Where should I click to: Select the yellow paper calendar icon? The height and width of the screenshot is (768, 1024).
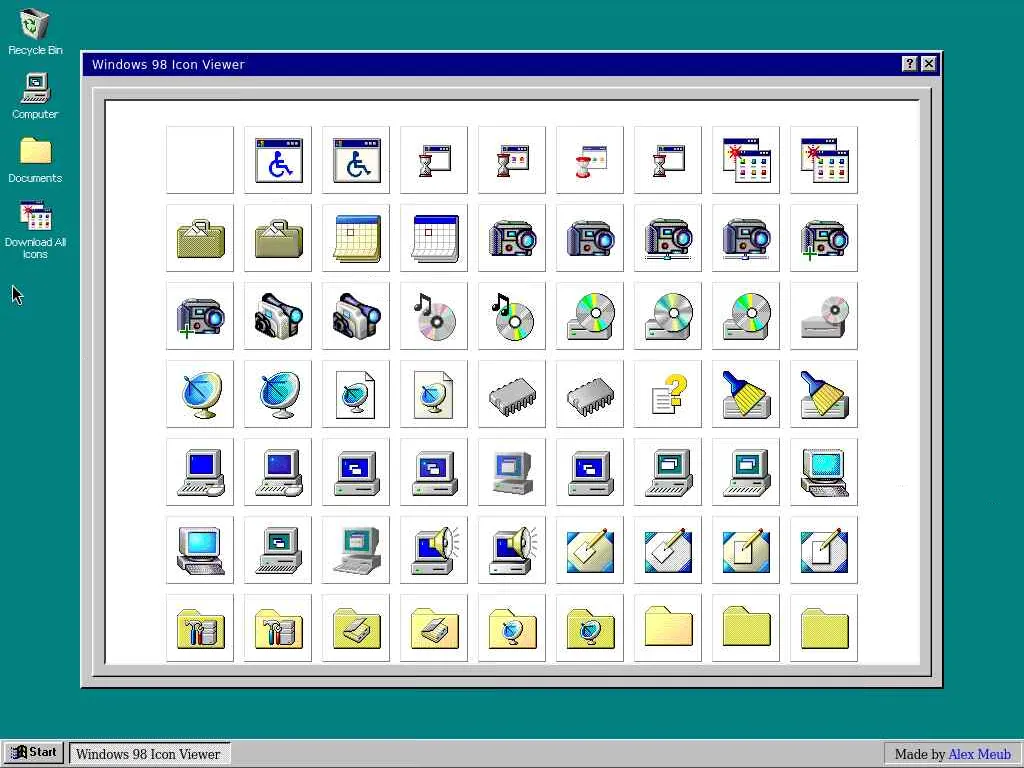(356, 238)
